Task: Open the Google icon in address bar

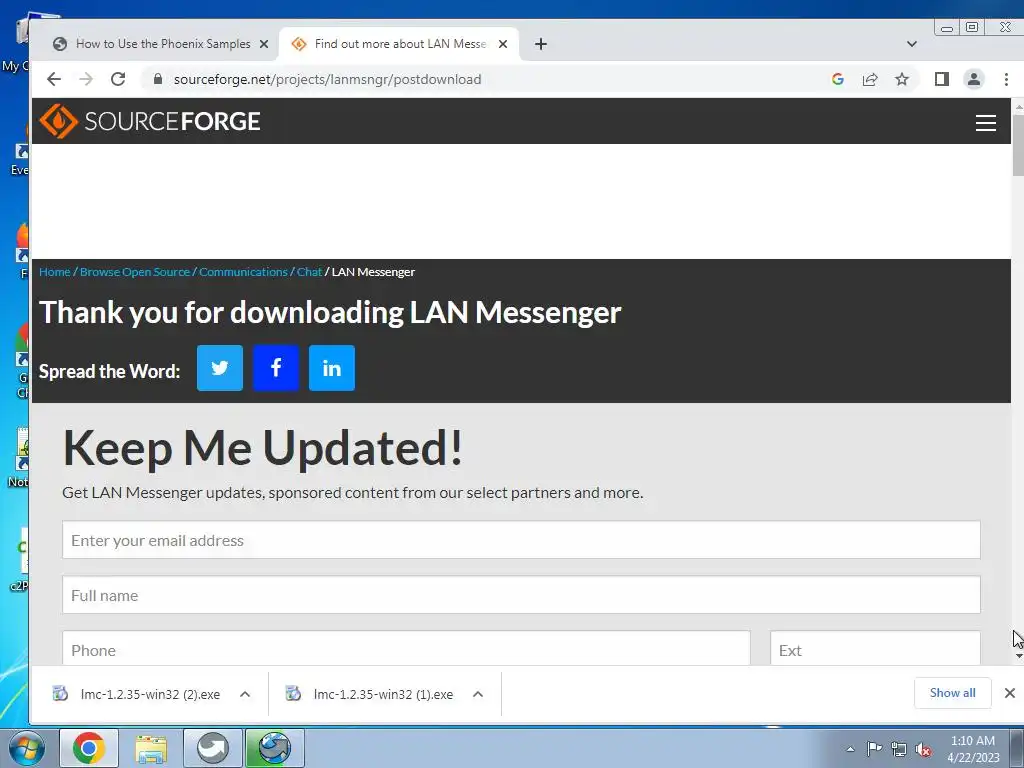Action: 838,79
